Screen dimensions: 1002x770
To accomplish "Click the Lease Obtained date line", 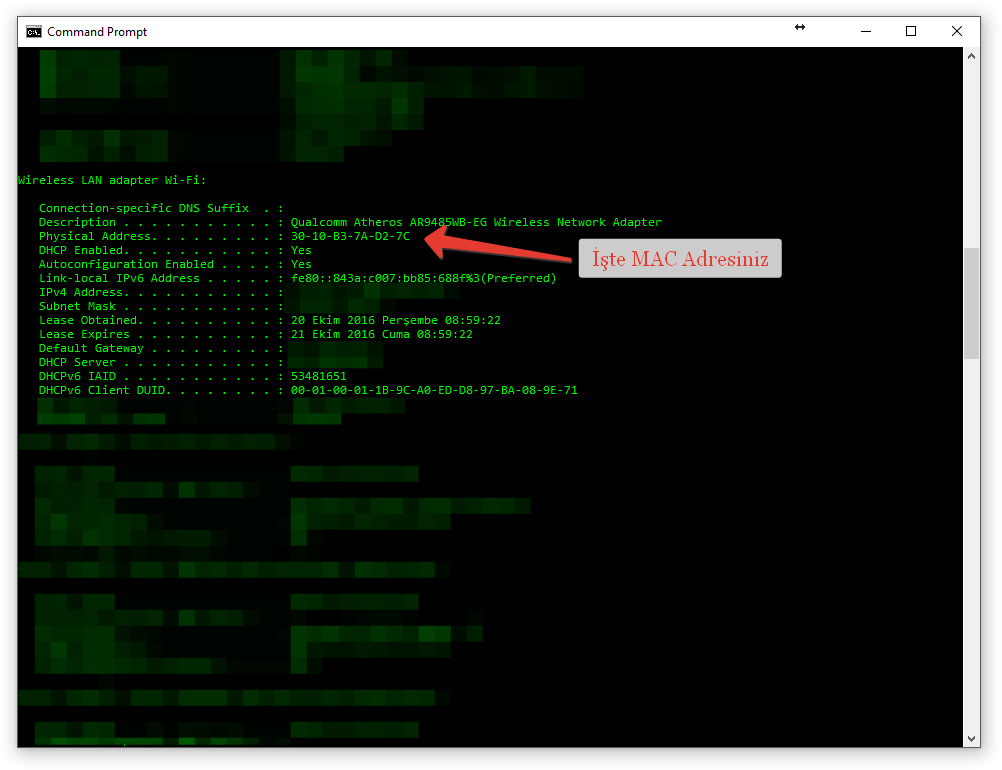I will pos(395,320).
